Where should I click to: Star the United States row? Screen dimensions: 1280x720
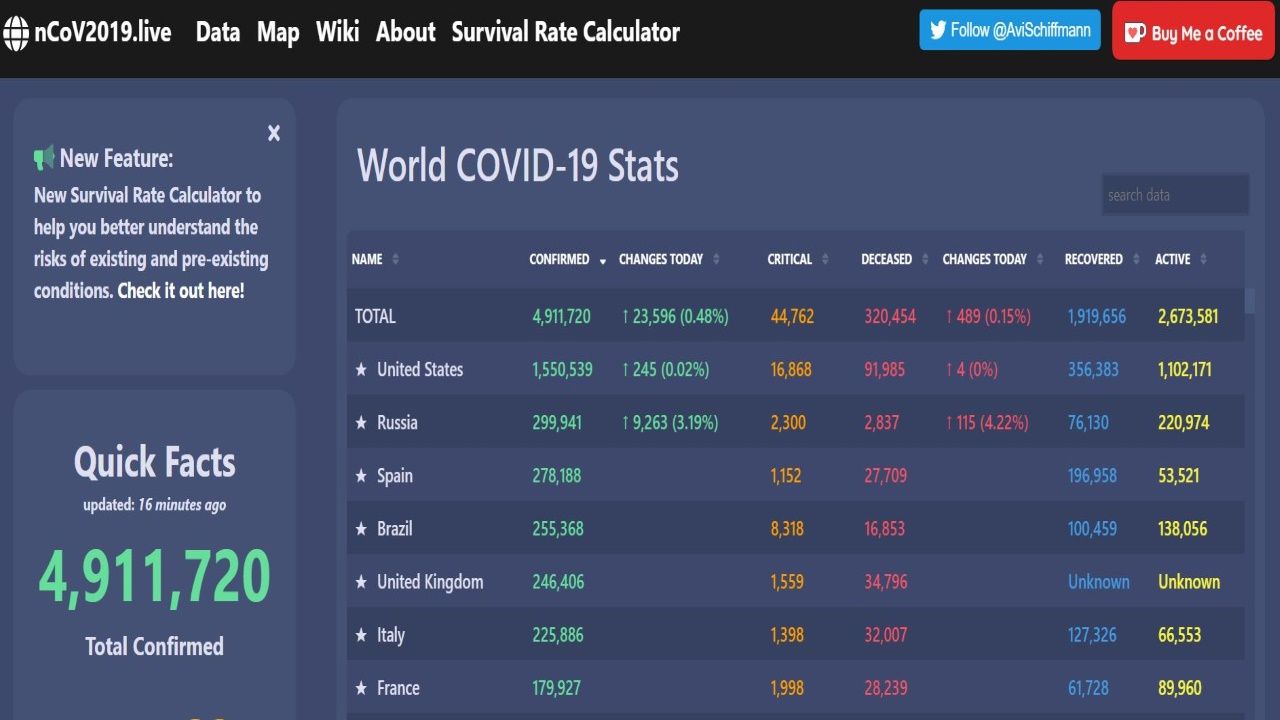tap(362, 370)
